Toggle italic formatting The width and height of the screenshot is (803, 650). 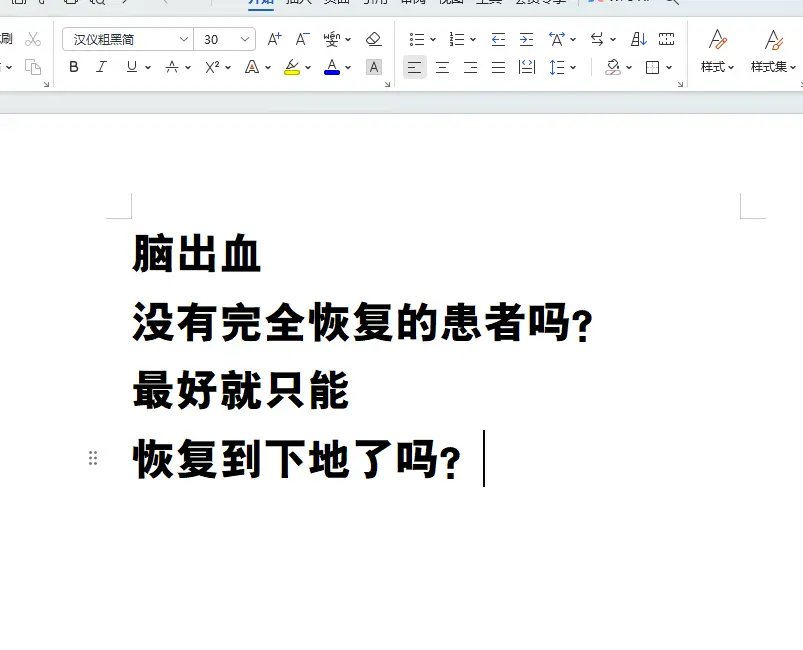[x=101, y=67]
